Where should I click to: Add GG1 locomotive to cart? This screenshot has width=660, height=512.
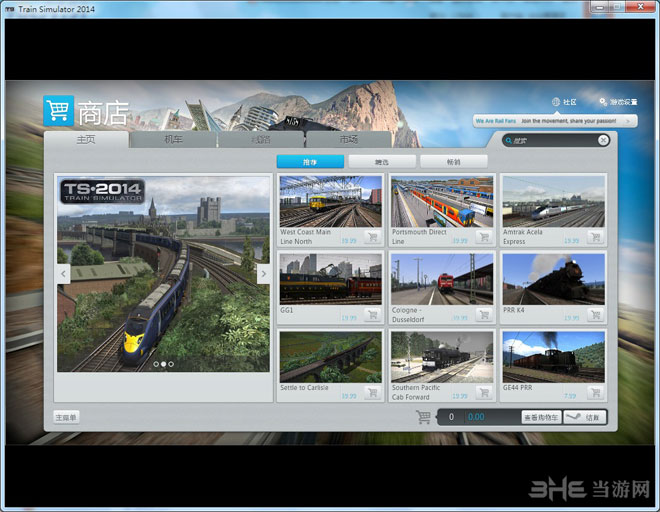pos(373,315)
